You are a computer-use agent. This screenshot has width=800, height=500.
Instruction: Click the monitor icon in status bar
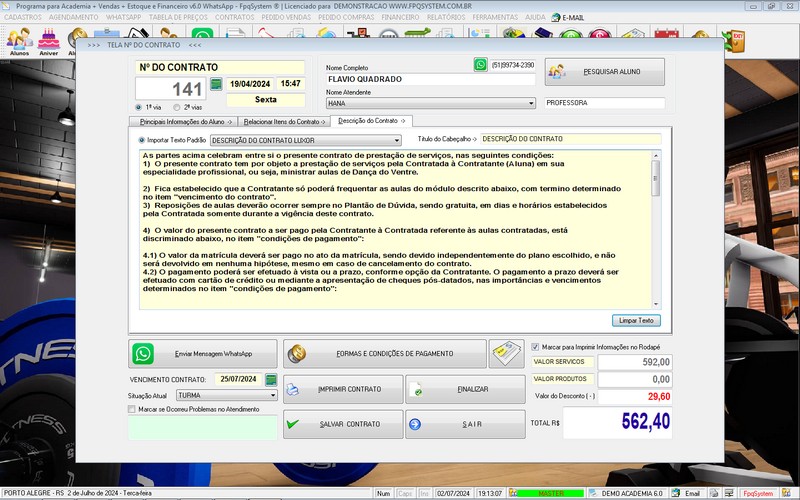coord(729,493)
